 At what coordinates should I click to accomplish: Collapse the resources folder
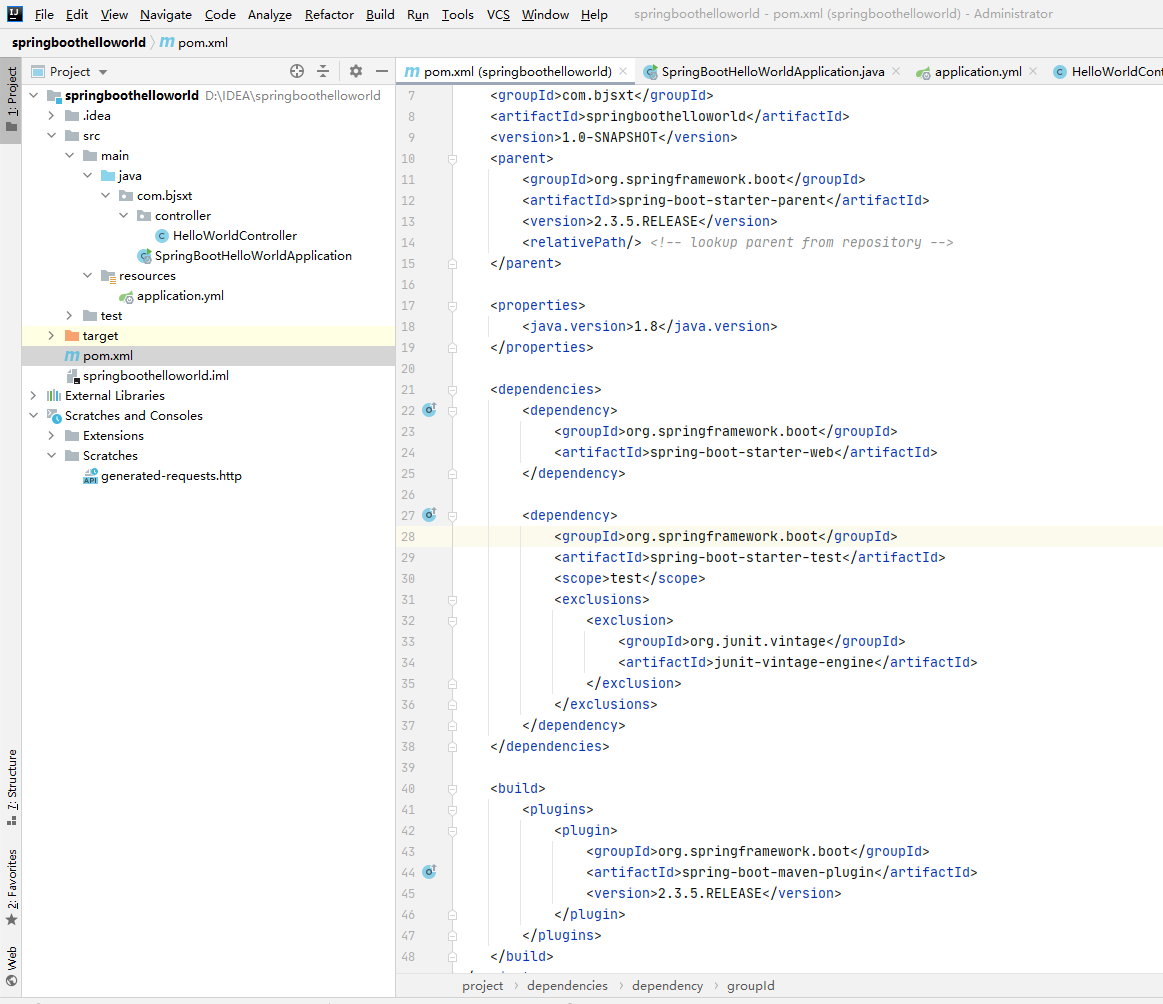[88, 276]
